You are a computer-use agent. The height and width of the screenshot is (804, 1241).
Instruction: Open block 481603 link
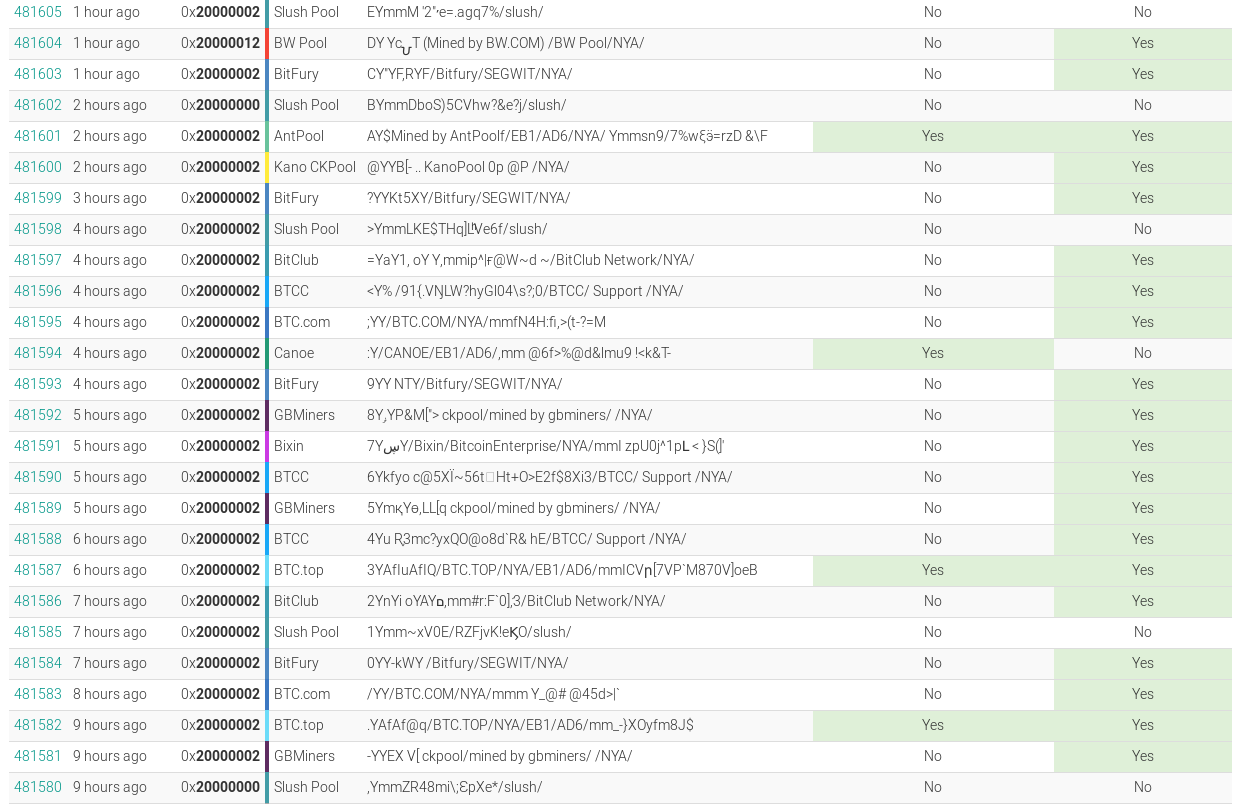(x=38, y=74)
